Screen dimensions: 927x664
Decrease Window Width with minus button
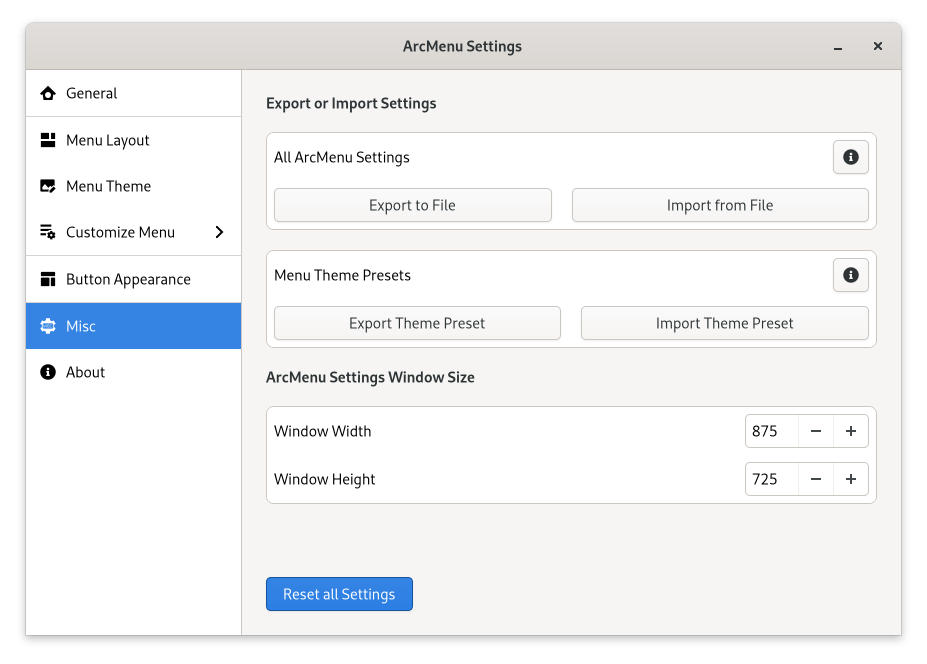[x=816, y=431]
